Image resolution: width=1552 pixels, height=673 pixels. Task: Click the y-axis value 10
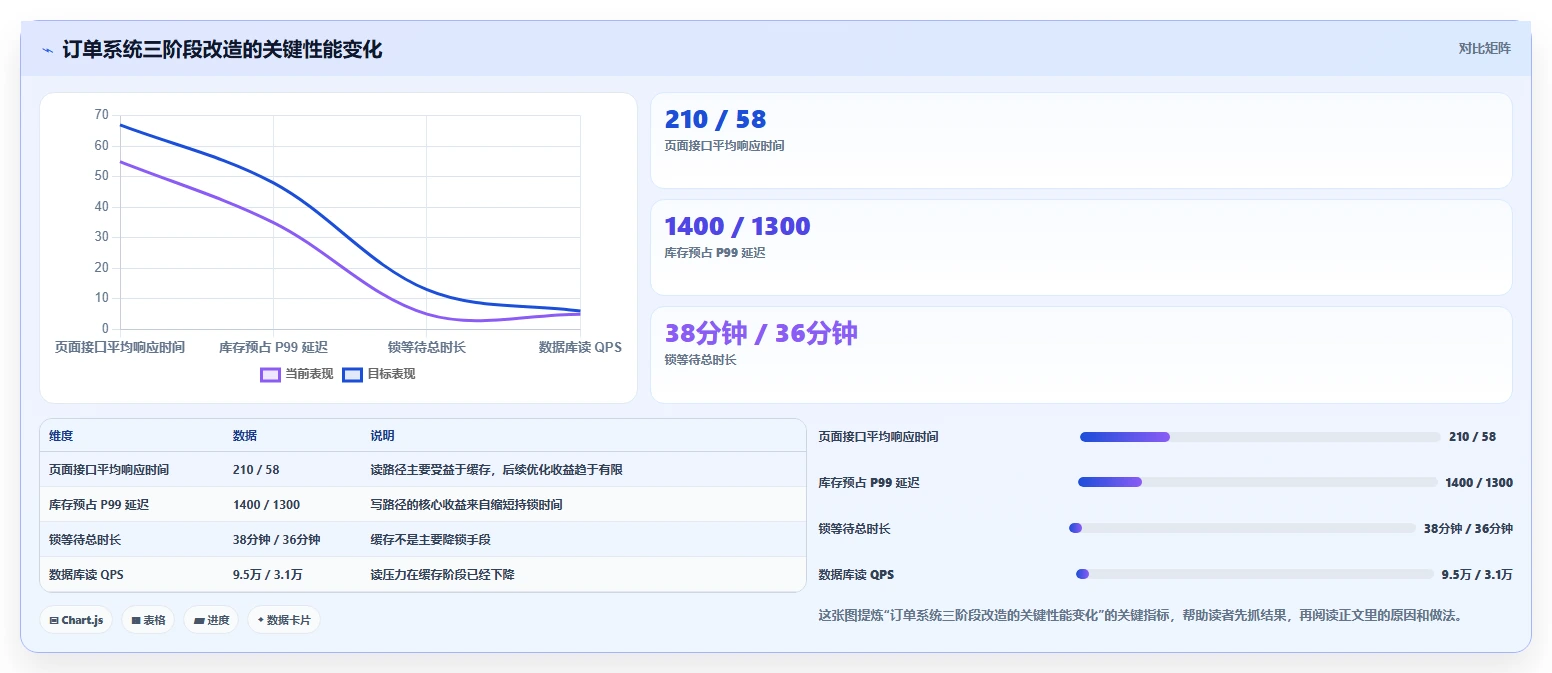(x=101, y=298)
